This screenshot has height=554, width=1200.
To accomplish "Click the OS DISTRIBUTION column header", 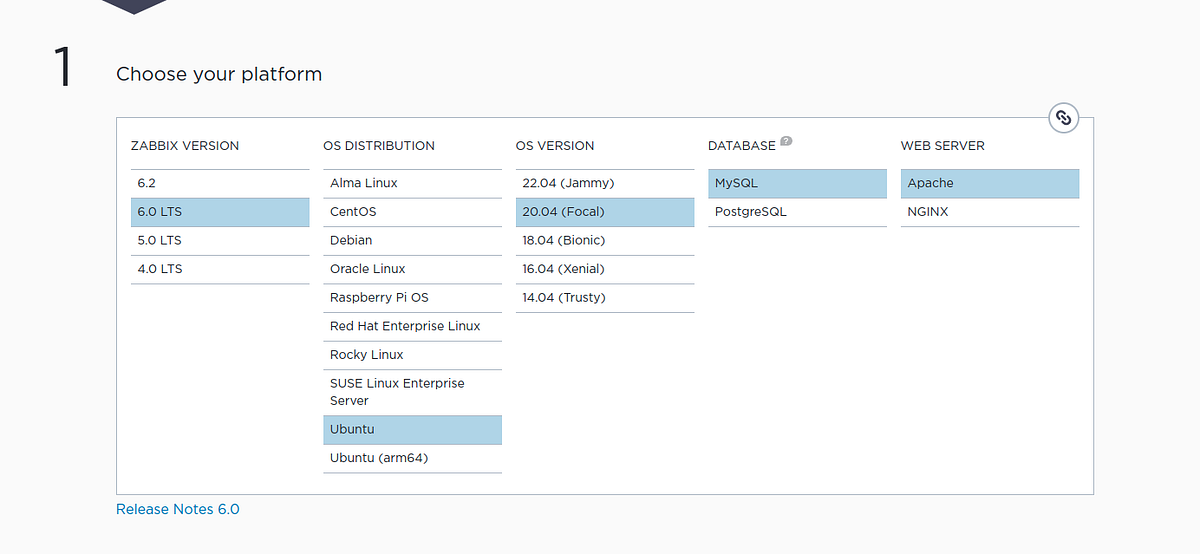I will [379, 146].
